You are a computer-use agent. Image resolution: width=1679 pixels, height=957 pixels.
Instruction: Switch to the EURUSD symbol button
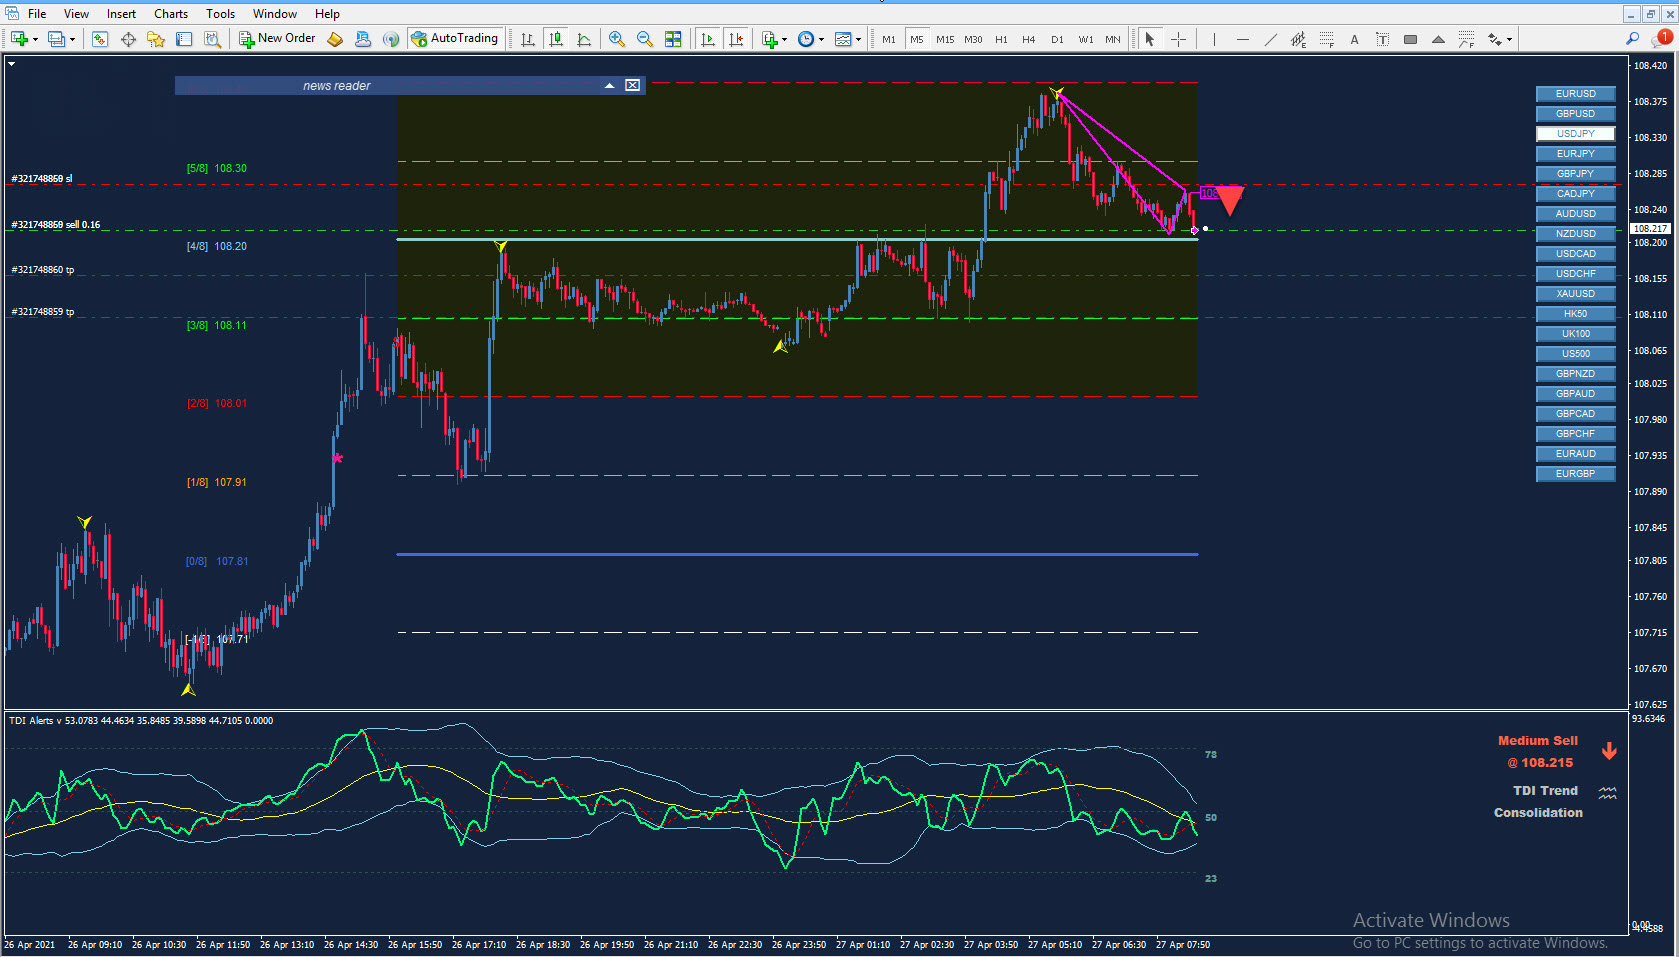pos(1575,94)
